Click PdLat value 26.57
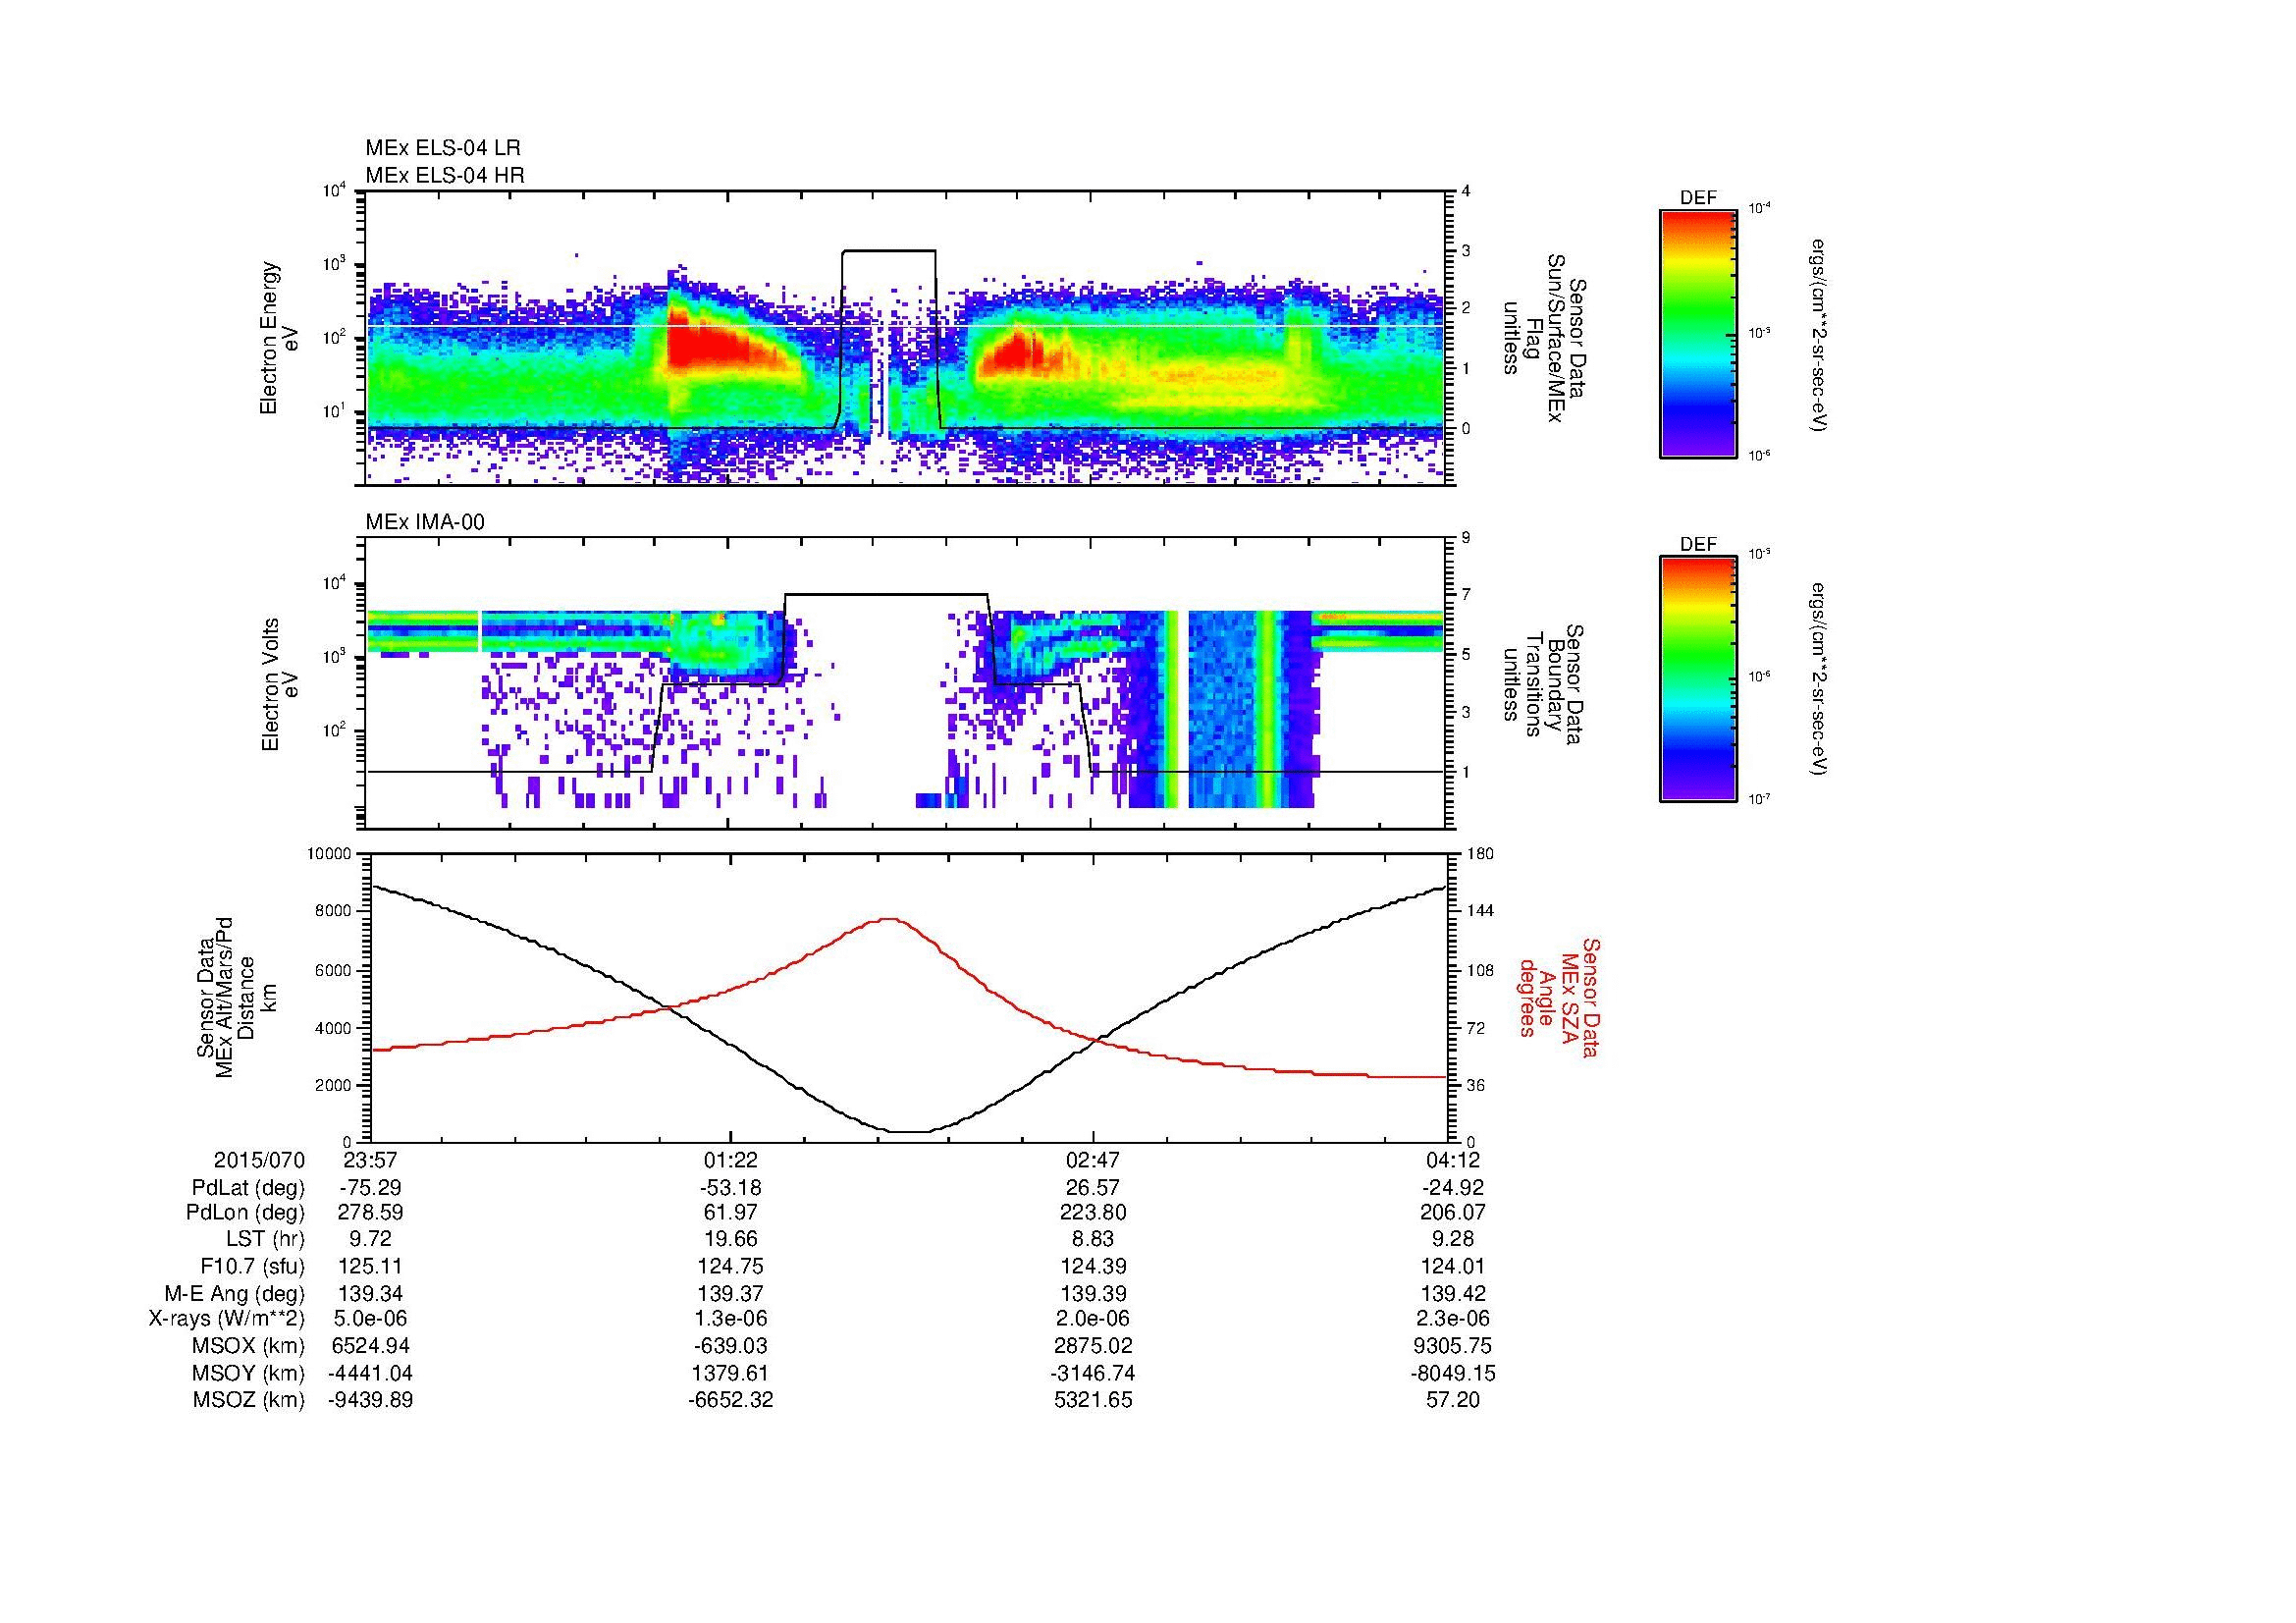This screenshot has height=1623, width=2296. click(1093, 1188)
